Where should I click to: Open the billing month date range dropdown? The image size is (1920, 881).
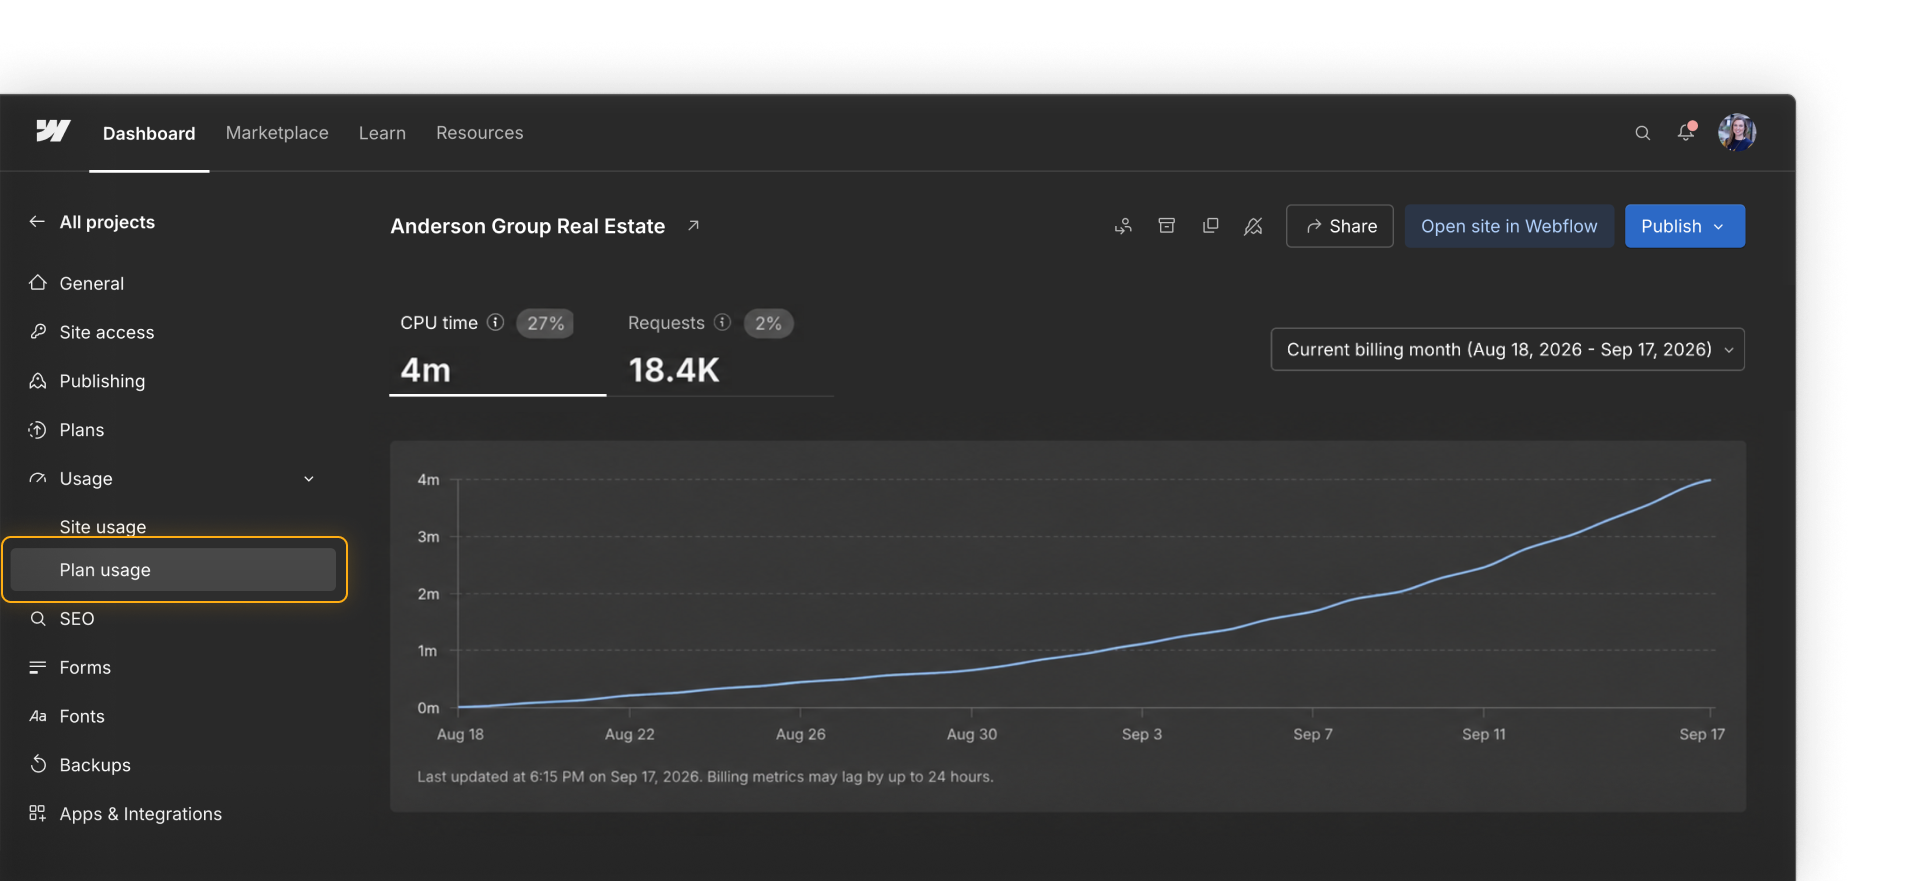(x=1508, y=349)
